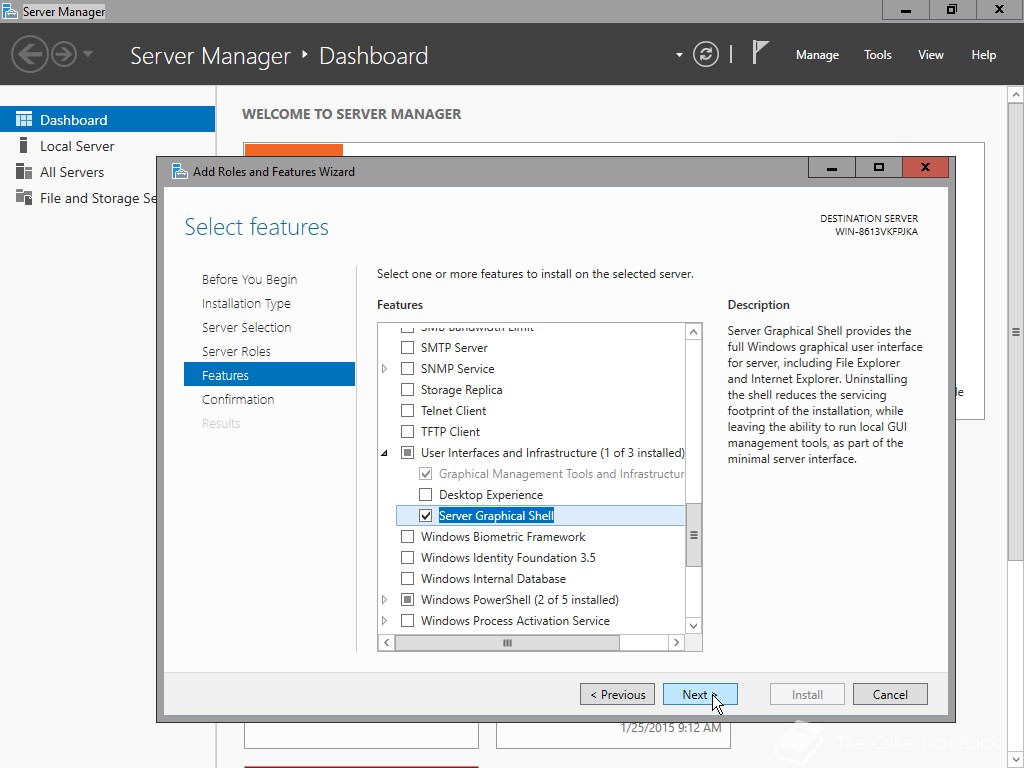Select Dashboard in the left sidebar
This screenshot has height=768, width=1024.
coord(107,120)
